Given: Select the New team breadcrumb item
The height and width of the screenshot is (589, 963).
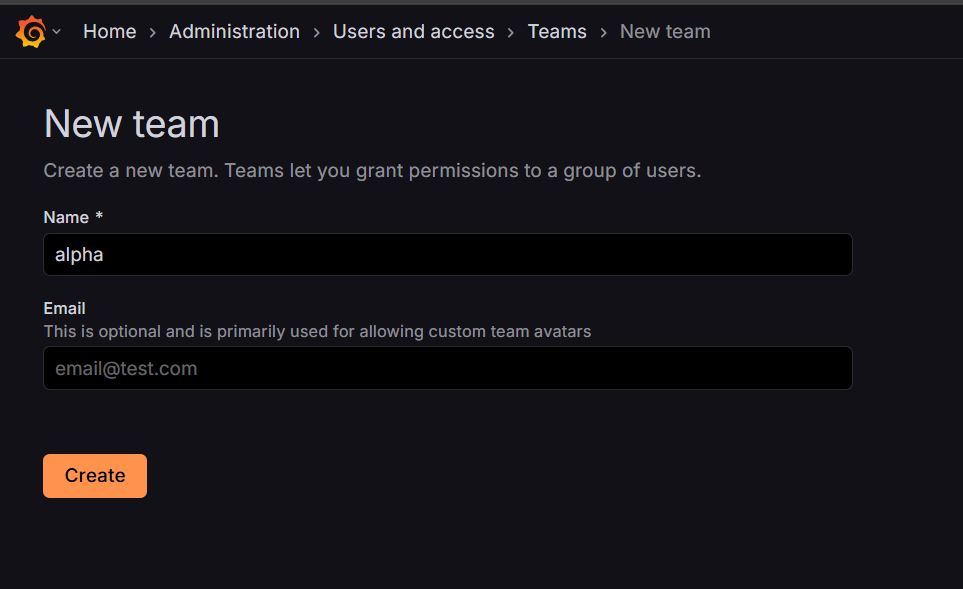Looking at the screenshot, I should point(665,31).
